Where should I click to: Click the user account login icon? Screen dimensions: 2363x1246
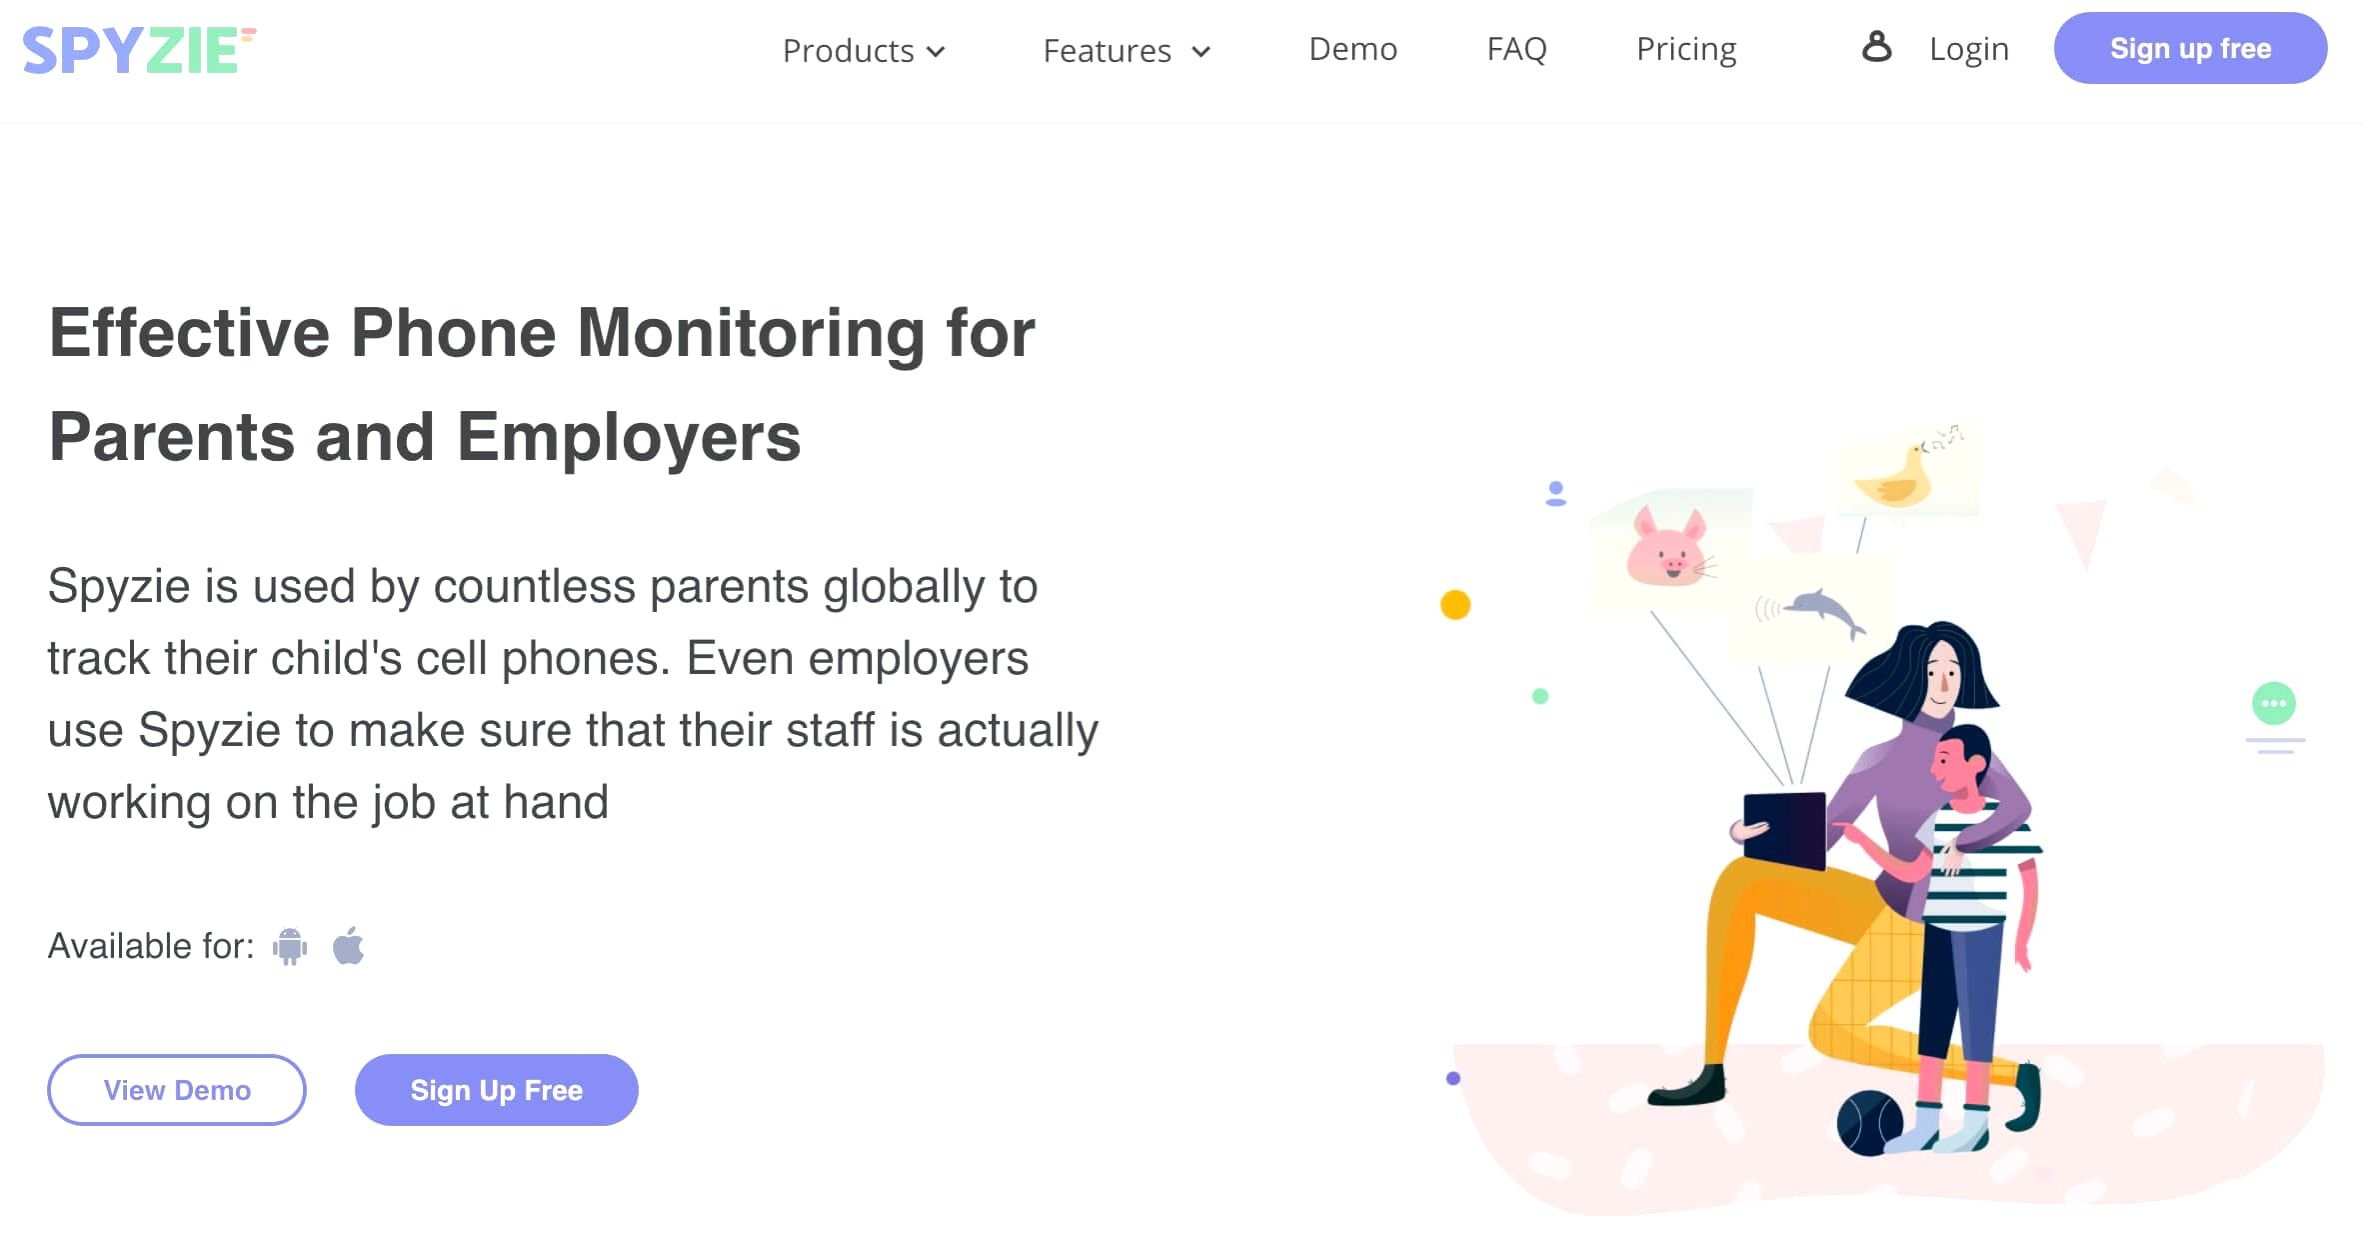1875,47
